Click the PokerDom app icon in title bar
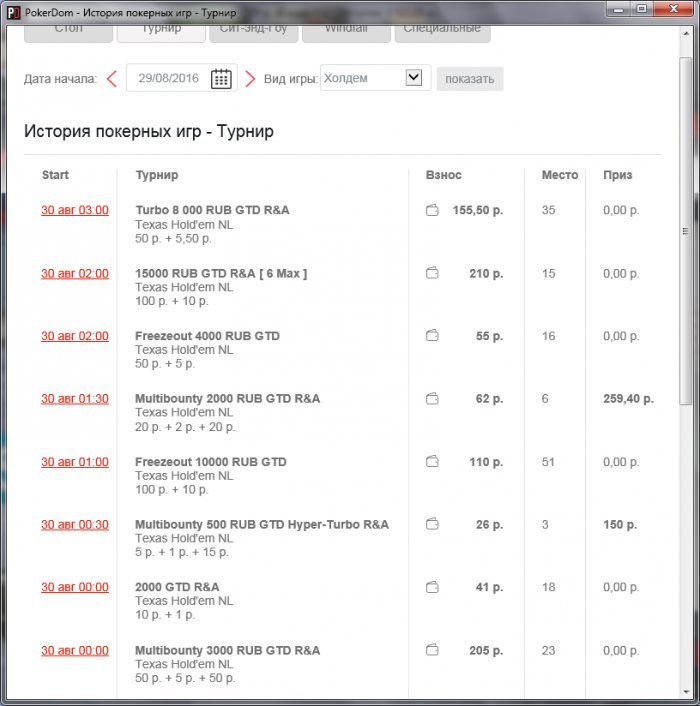700x706 pixels. (x=14, y=13)
